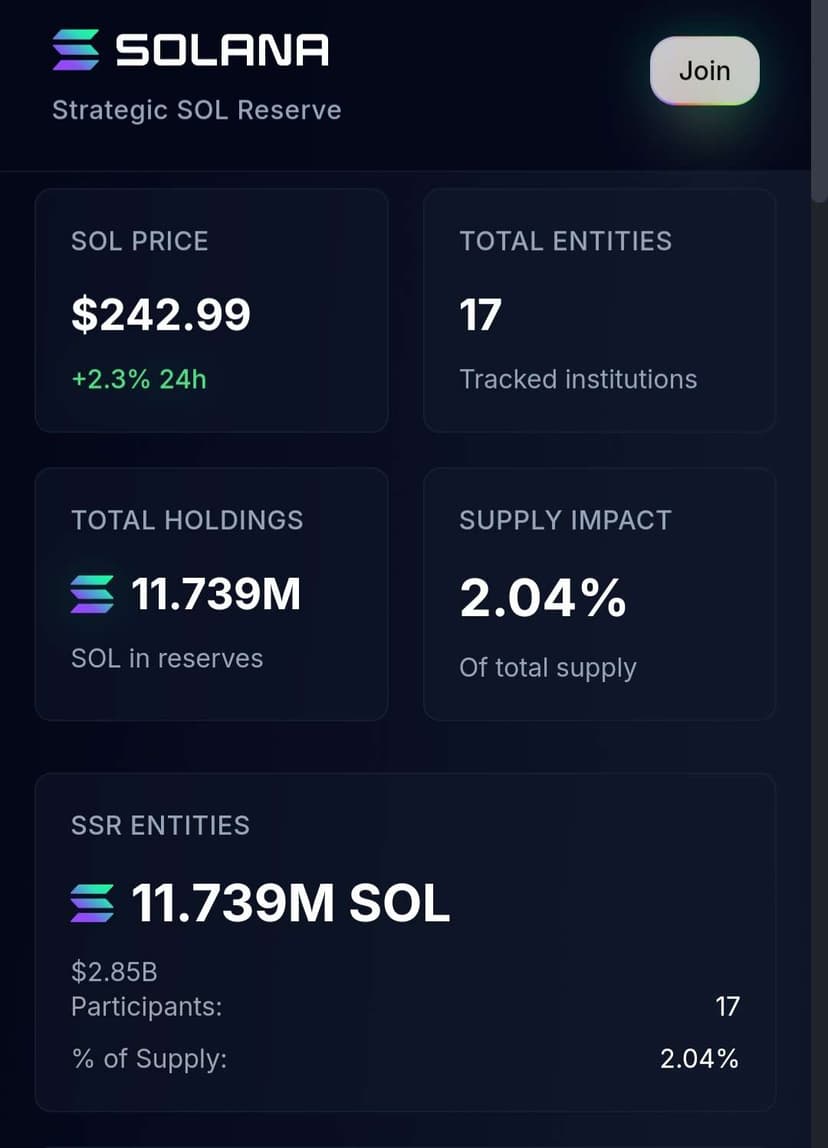Click the +2.3% 24h change indicator
Viewport: 828px width, 1148px height.
coord(139,379)
